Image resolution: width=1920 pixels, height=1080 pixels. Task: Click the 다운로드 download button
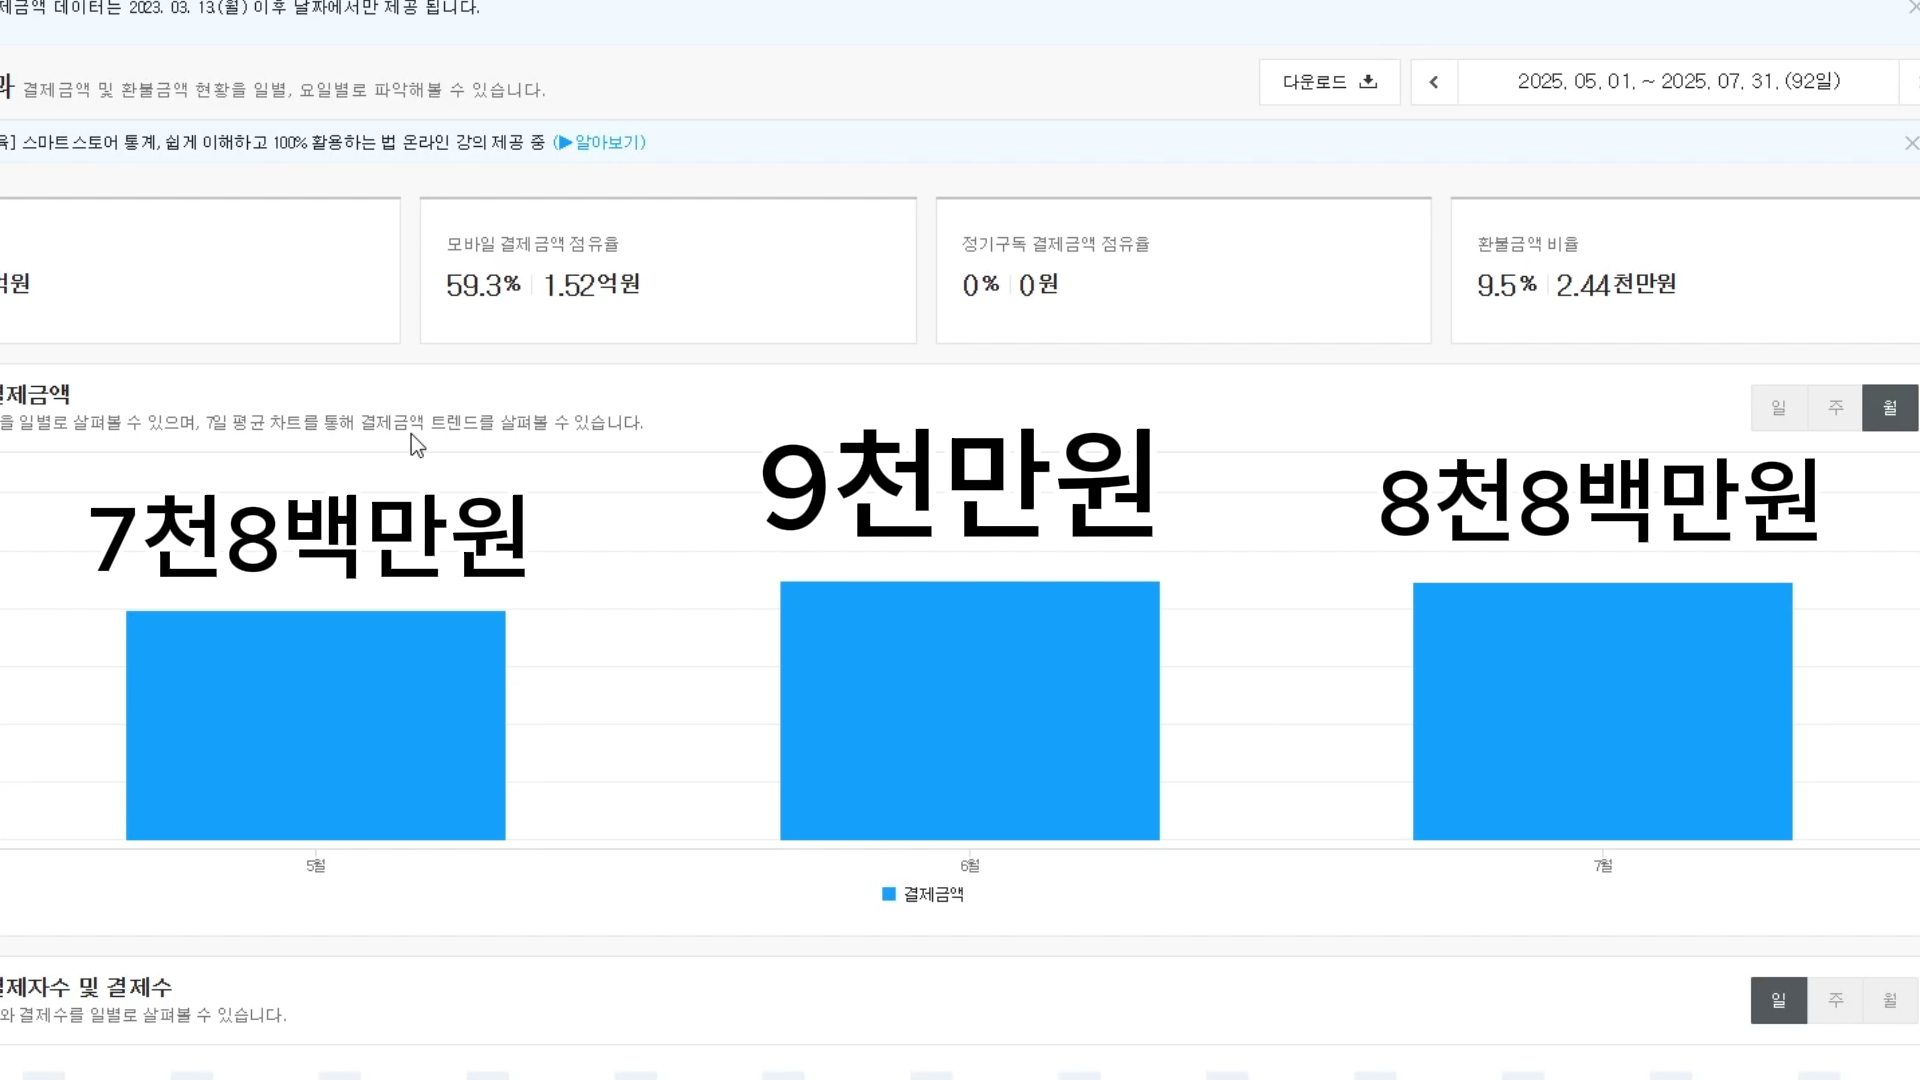coord(1329,82)
